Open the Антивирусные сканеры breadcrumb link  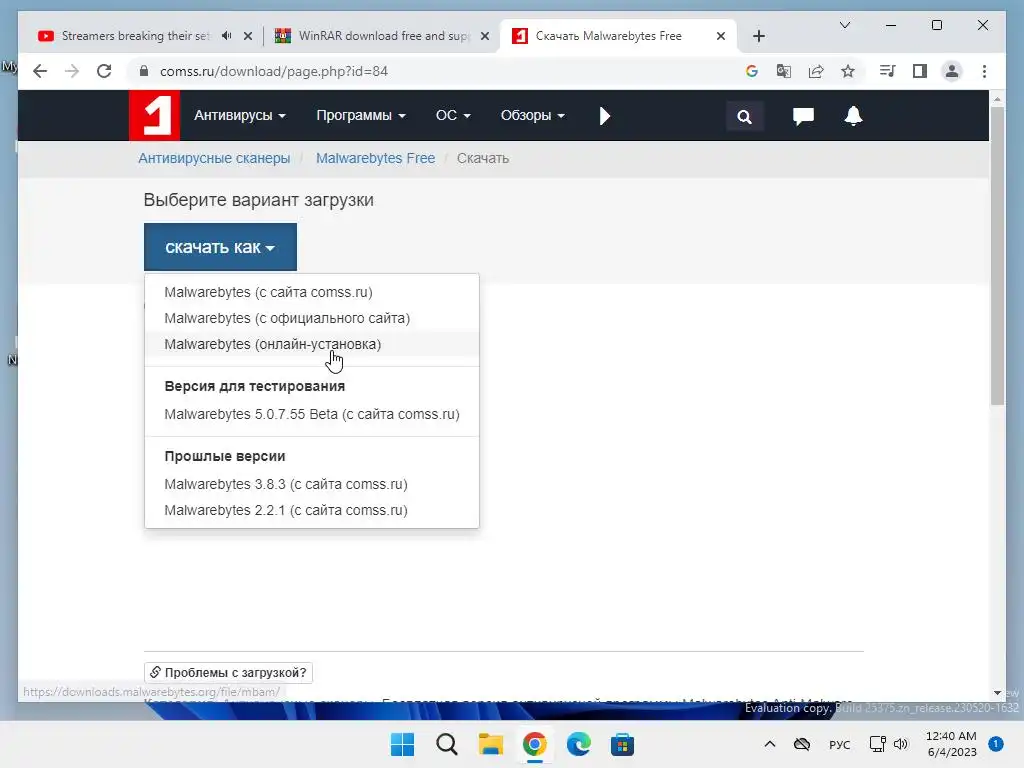click(214, 158)
